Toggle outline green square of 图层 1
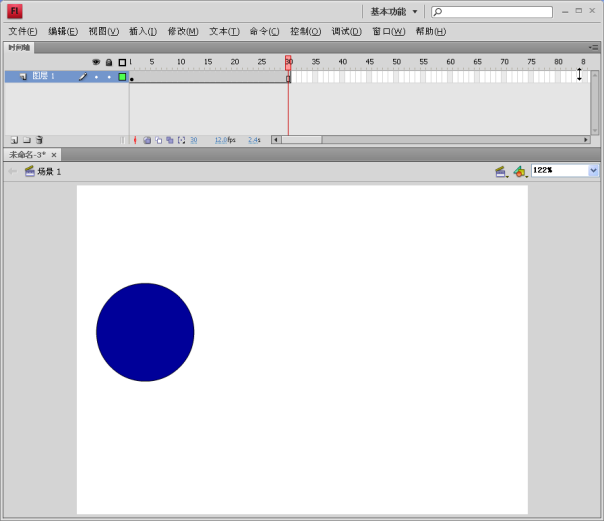Image resolution: width=604 pixels, height=521 pixels. coord(122,76)
